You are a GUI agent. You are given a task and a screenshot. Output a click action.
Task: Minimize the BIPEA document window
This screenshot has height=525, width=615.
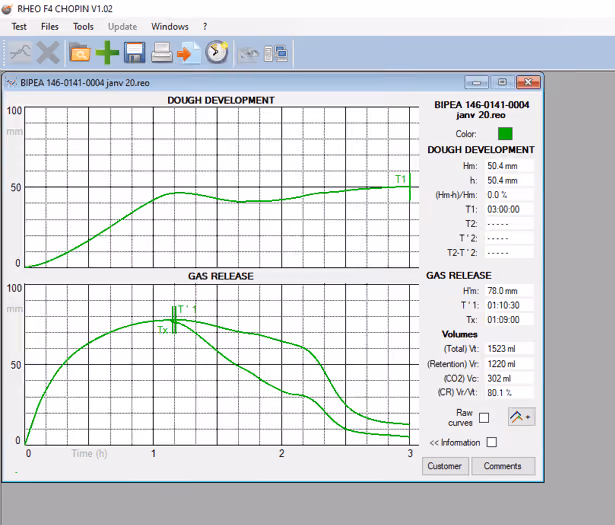(x=477, y=82)
